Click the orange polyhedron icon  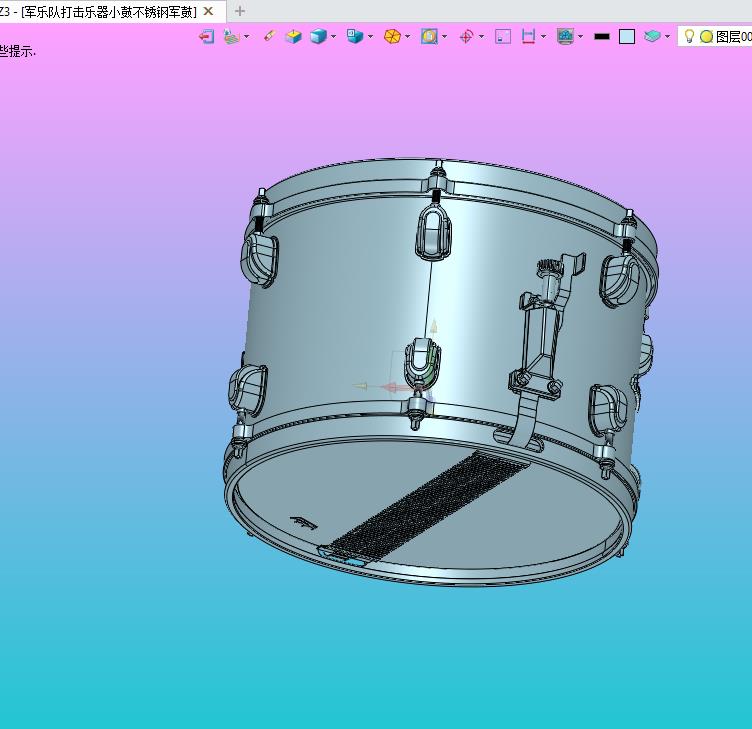pos(392,36)
